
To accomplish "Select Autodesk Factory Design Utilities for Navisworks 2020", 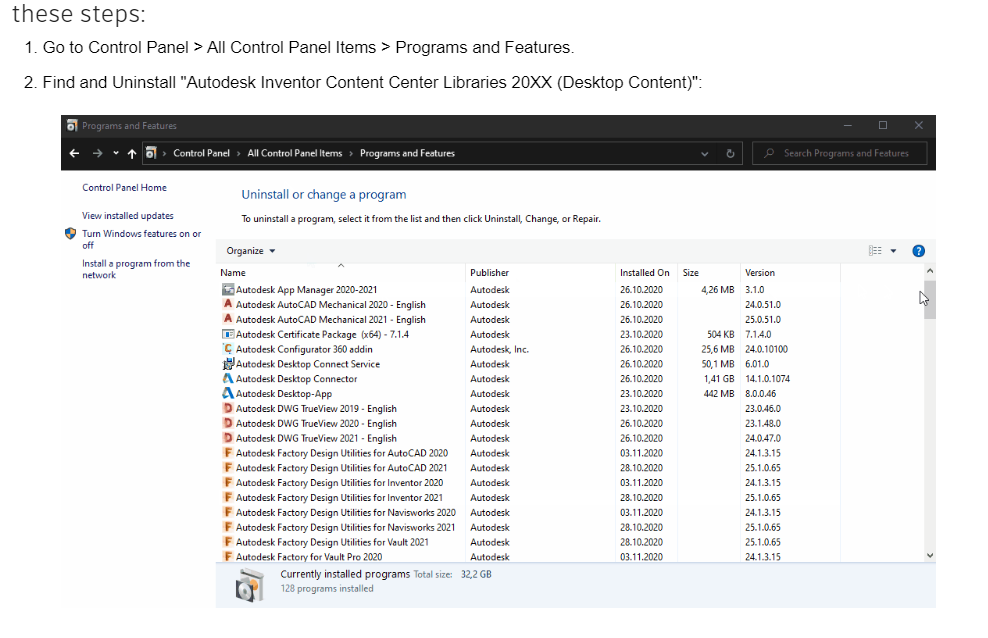I will click(x=345, y=513).
